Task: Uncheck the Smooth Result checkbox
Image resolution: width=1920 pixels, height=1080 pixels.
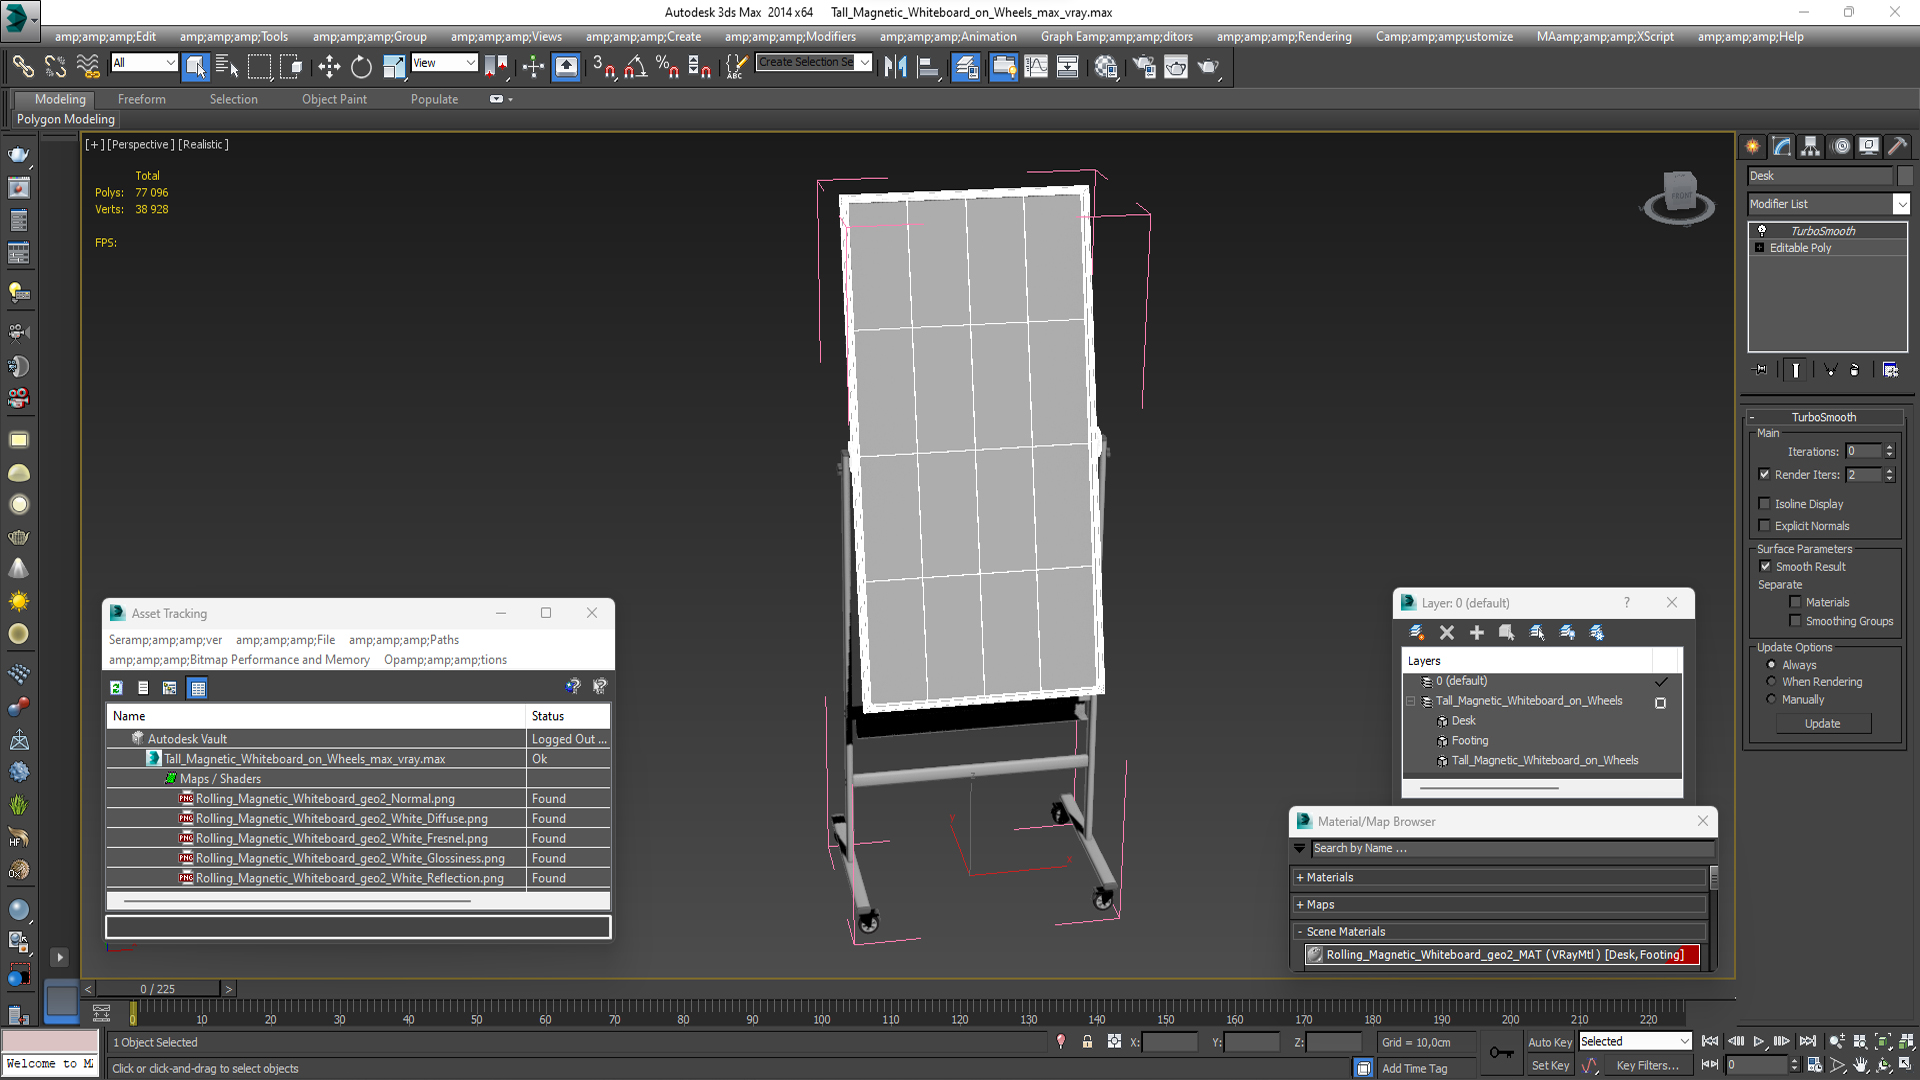Action: pos(1765,567)
